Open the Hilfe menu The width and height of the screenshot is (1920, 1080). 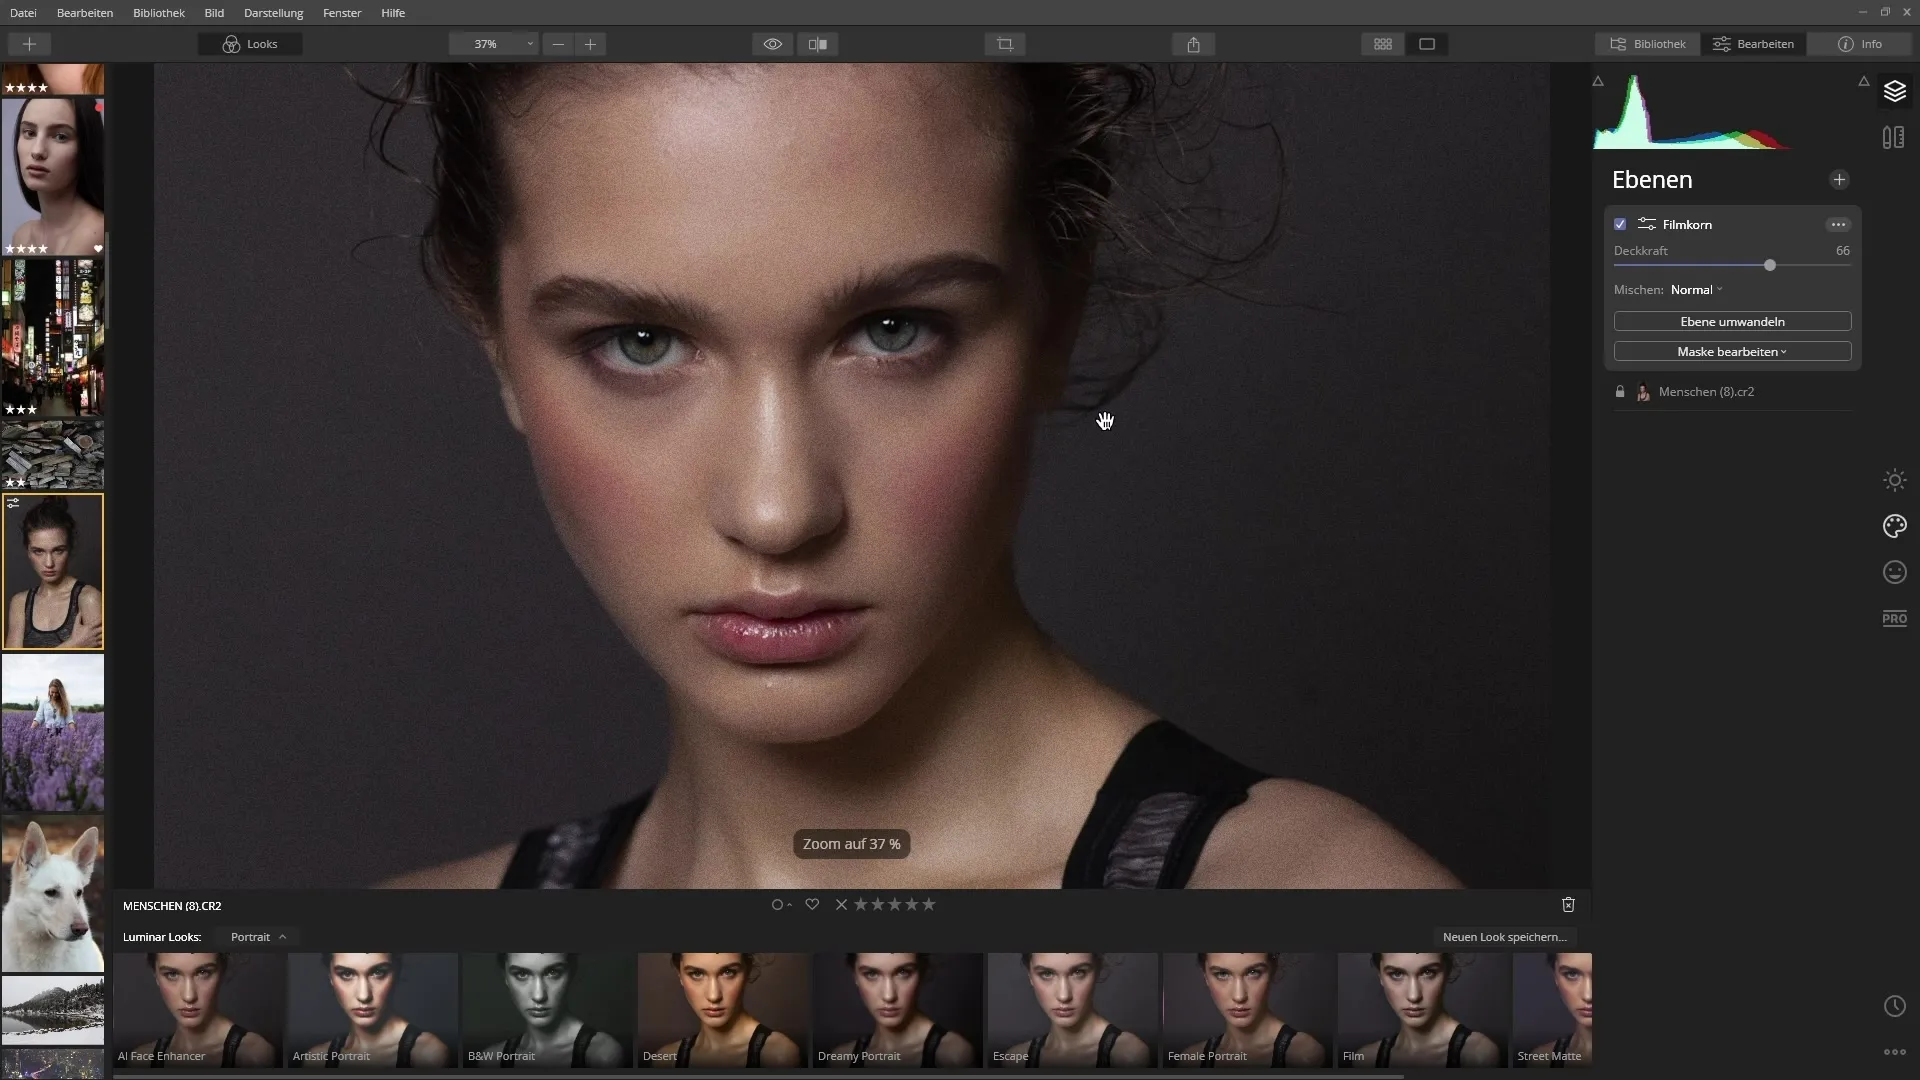click(393, 13)
